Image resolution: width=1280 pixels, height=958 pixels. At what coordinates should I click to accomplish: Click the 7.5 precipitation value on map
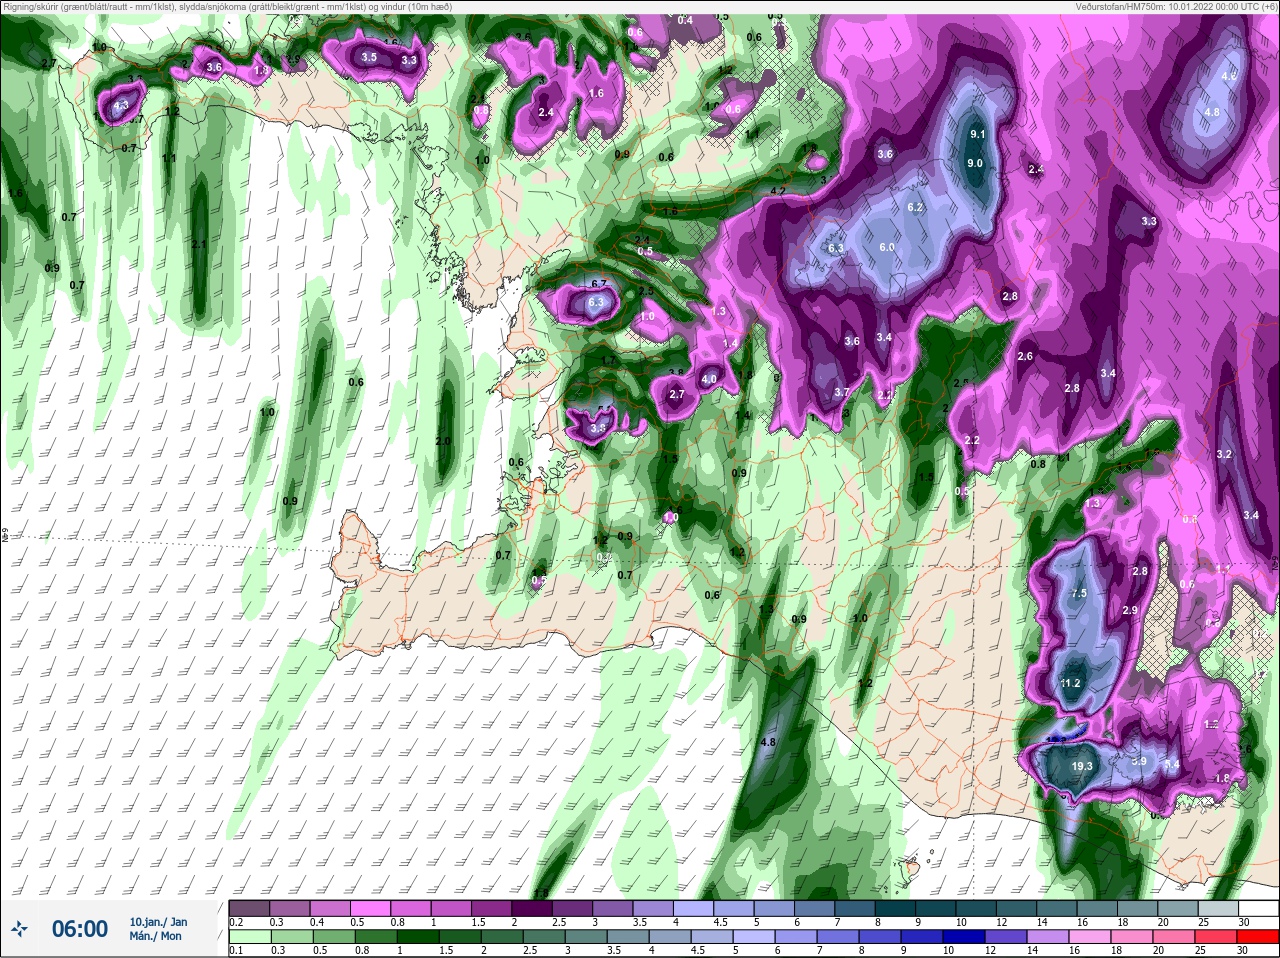(1078, 593)
